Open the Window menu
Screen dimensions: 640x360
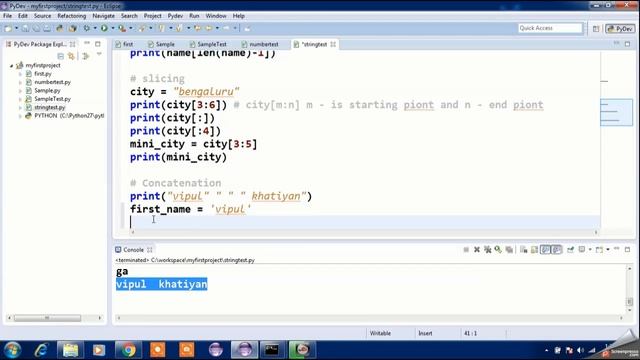(216, 16)
